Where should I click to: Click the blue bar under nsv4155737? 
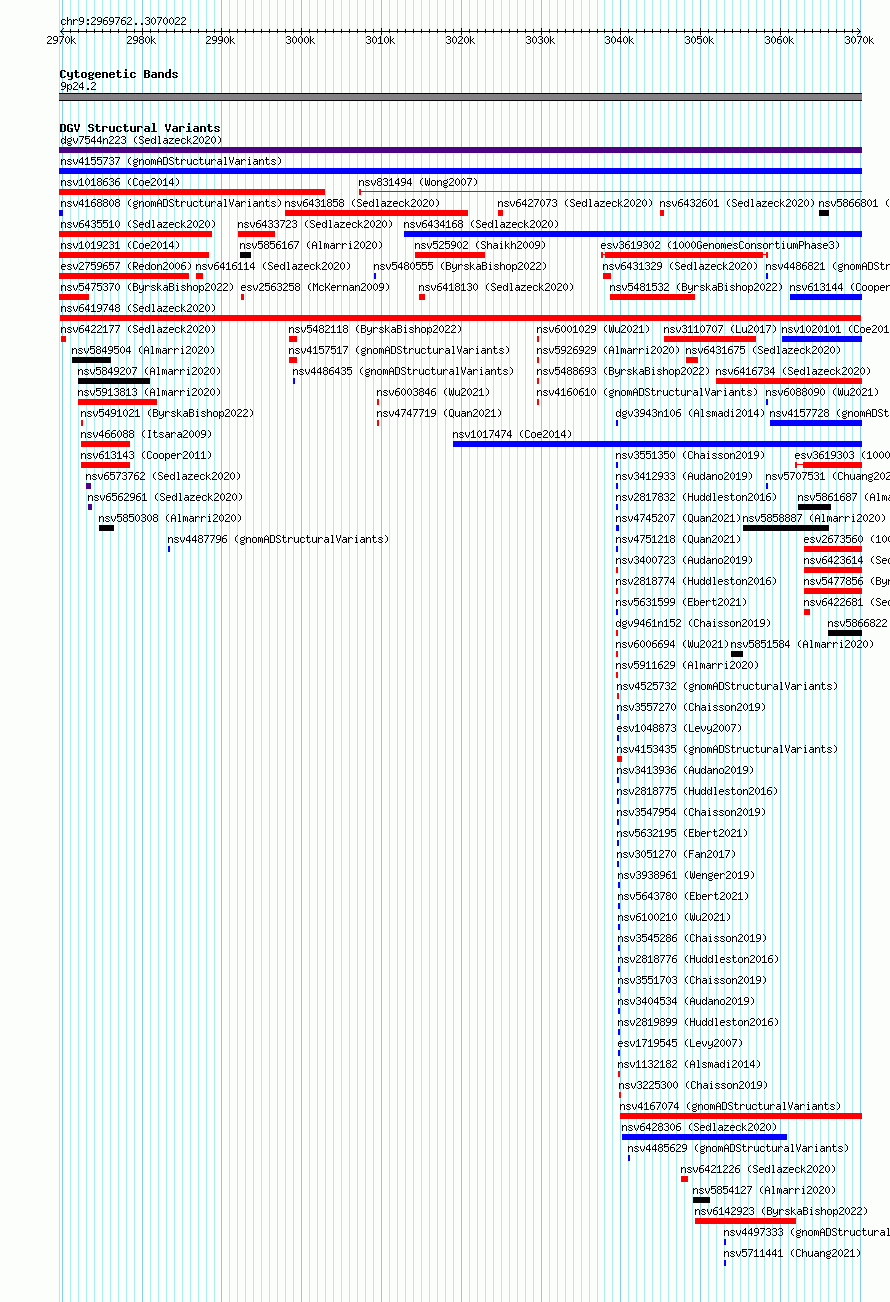(461, 171)
